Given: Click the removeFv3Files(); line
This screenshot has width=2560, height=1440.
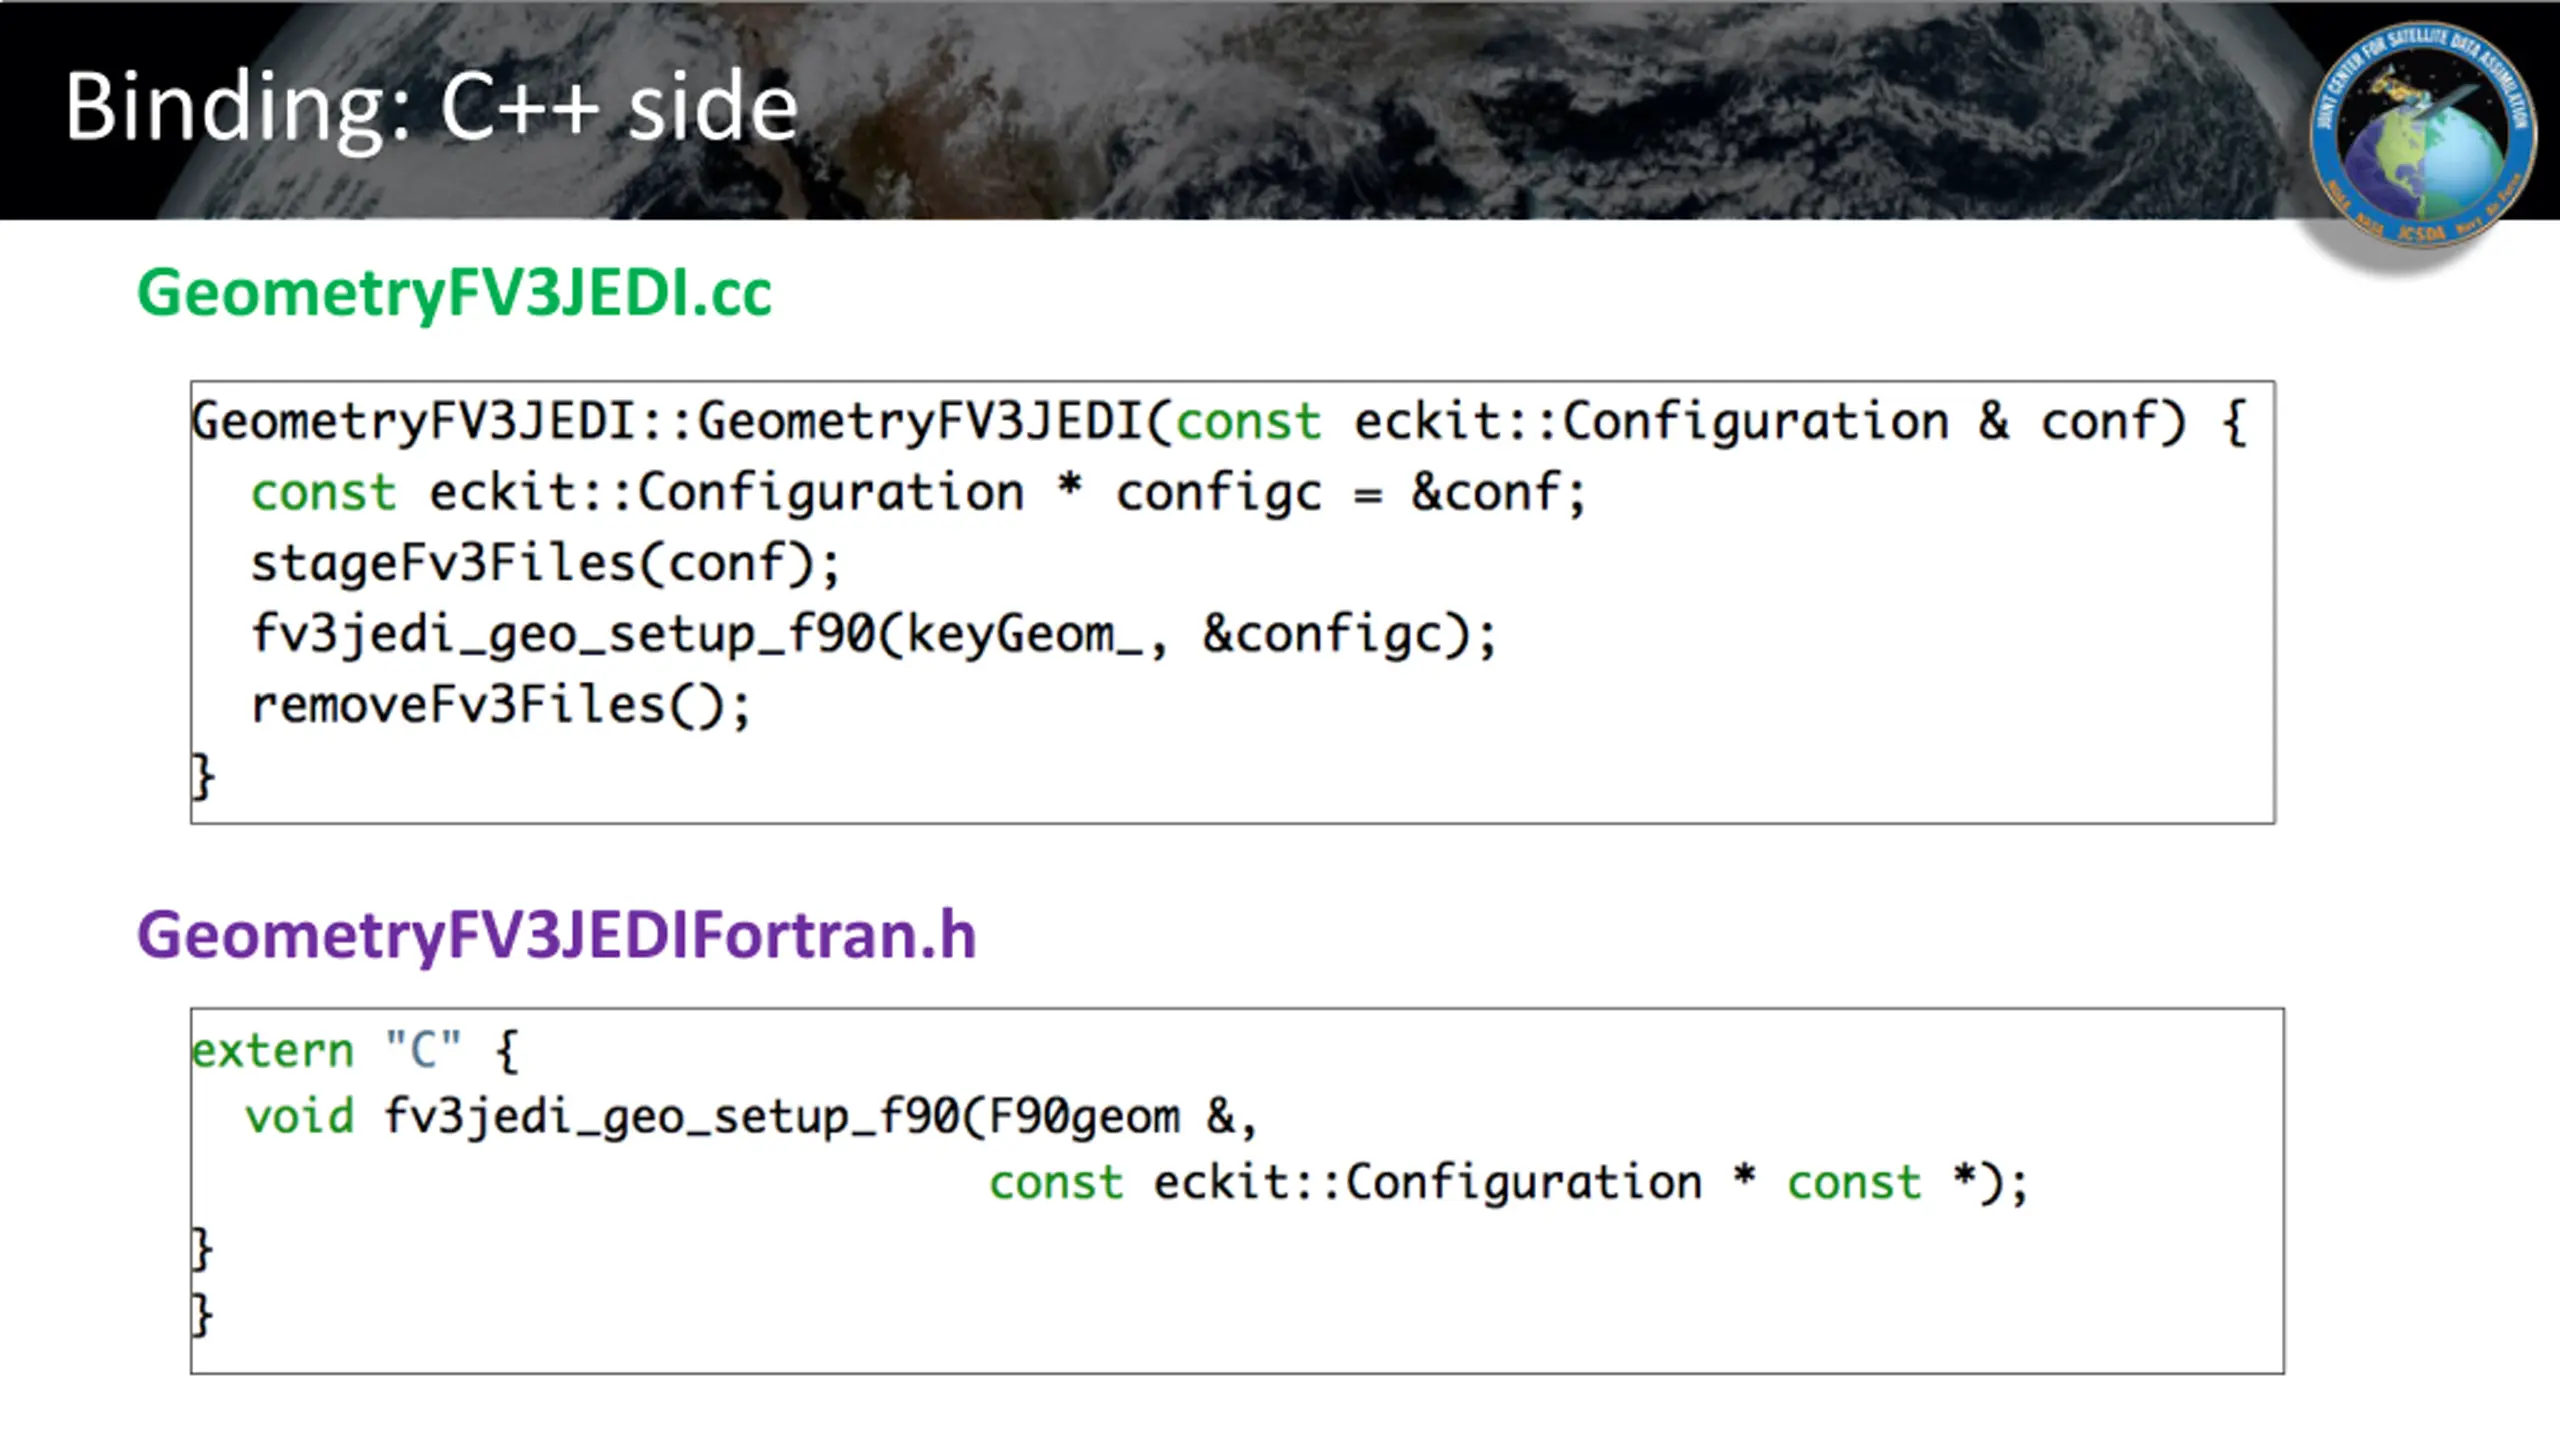Looking at the screenshot, I should coord(500,706).
